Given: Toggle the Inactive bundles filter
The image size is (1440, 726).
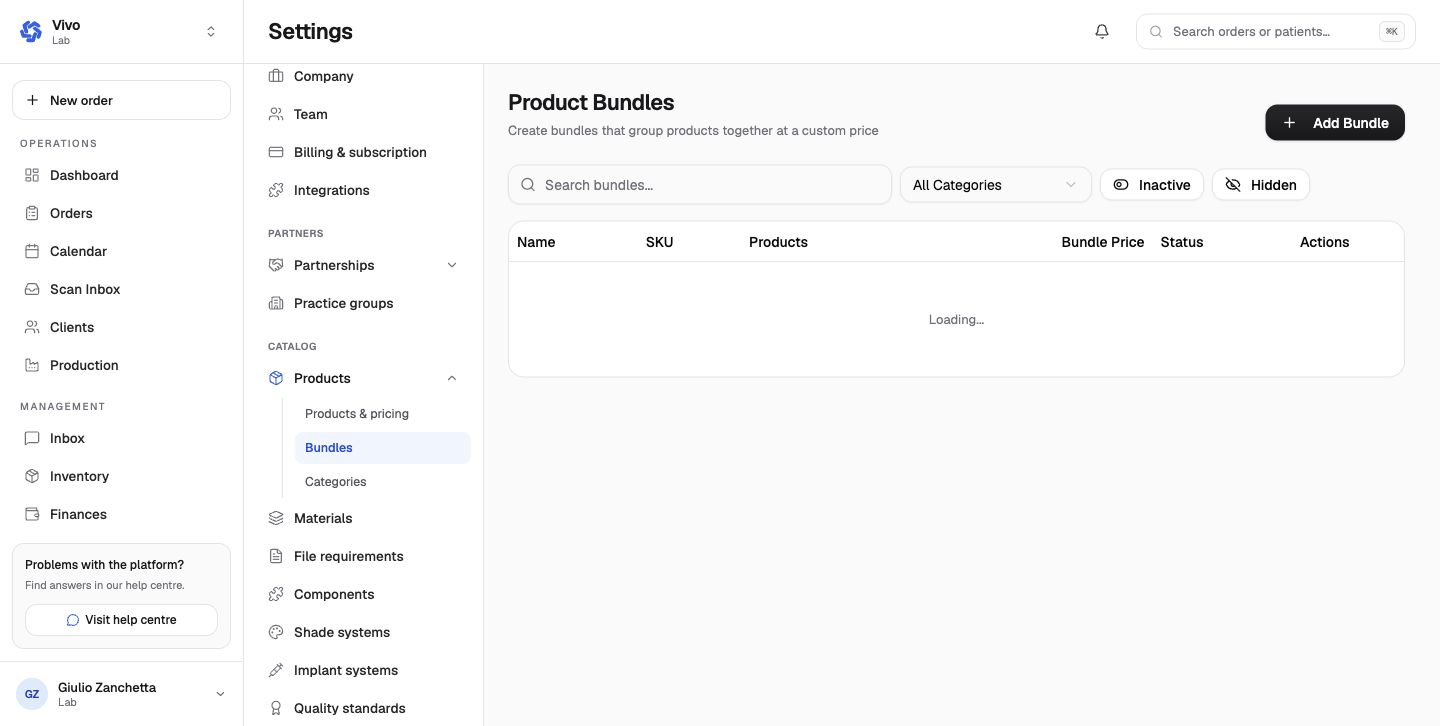Looking at the screenshot, I should pyautogui.click(x=1152, y=185).
